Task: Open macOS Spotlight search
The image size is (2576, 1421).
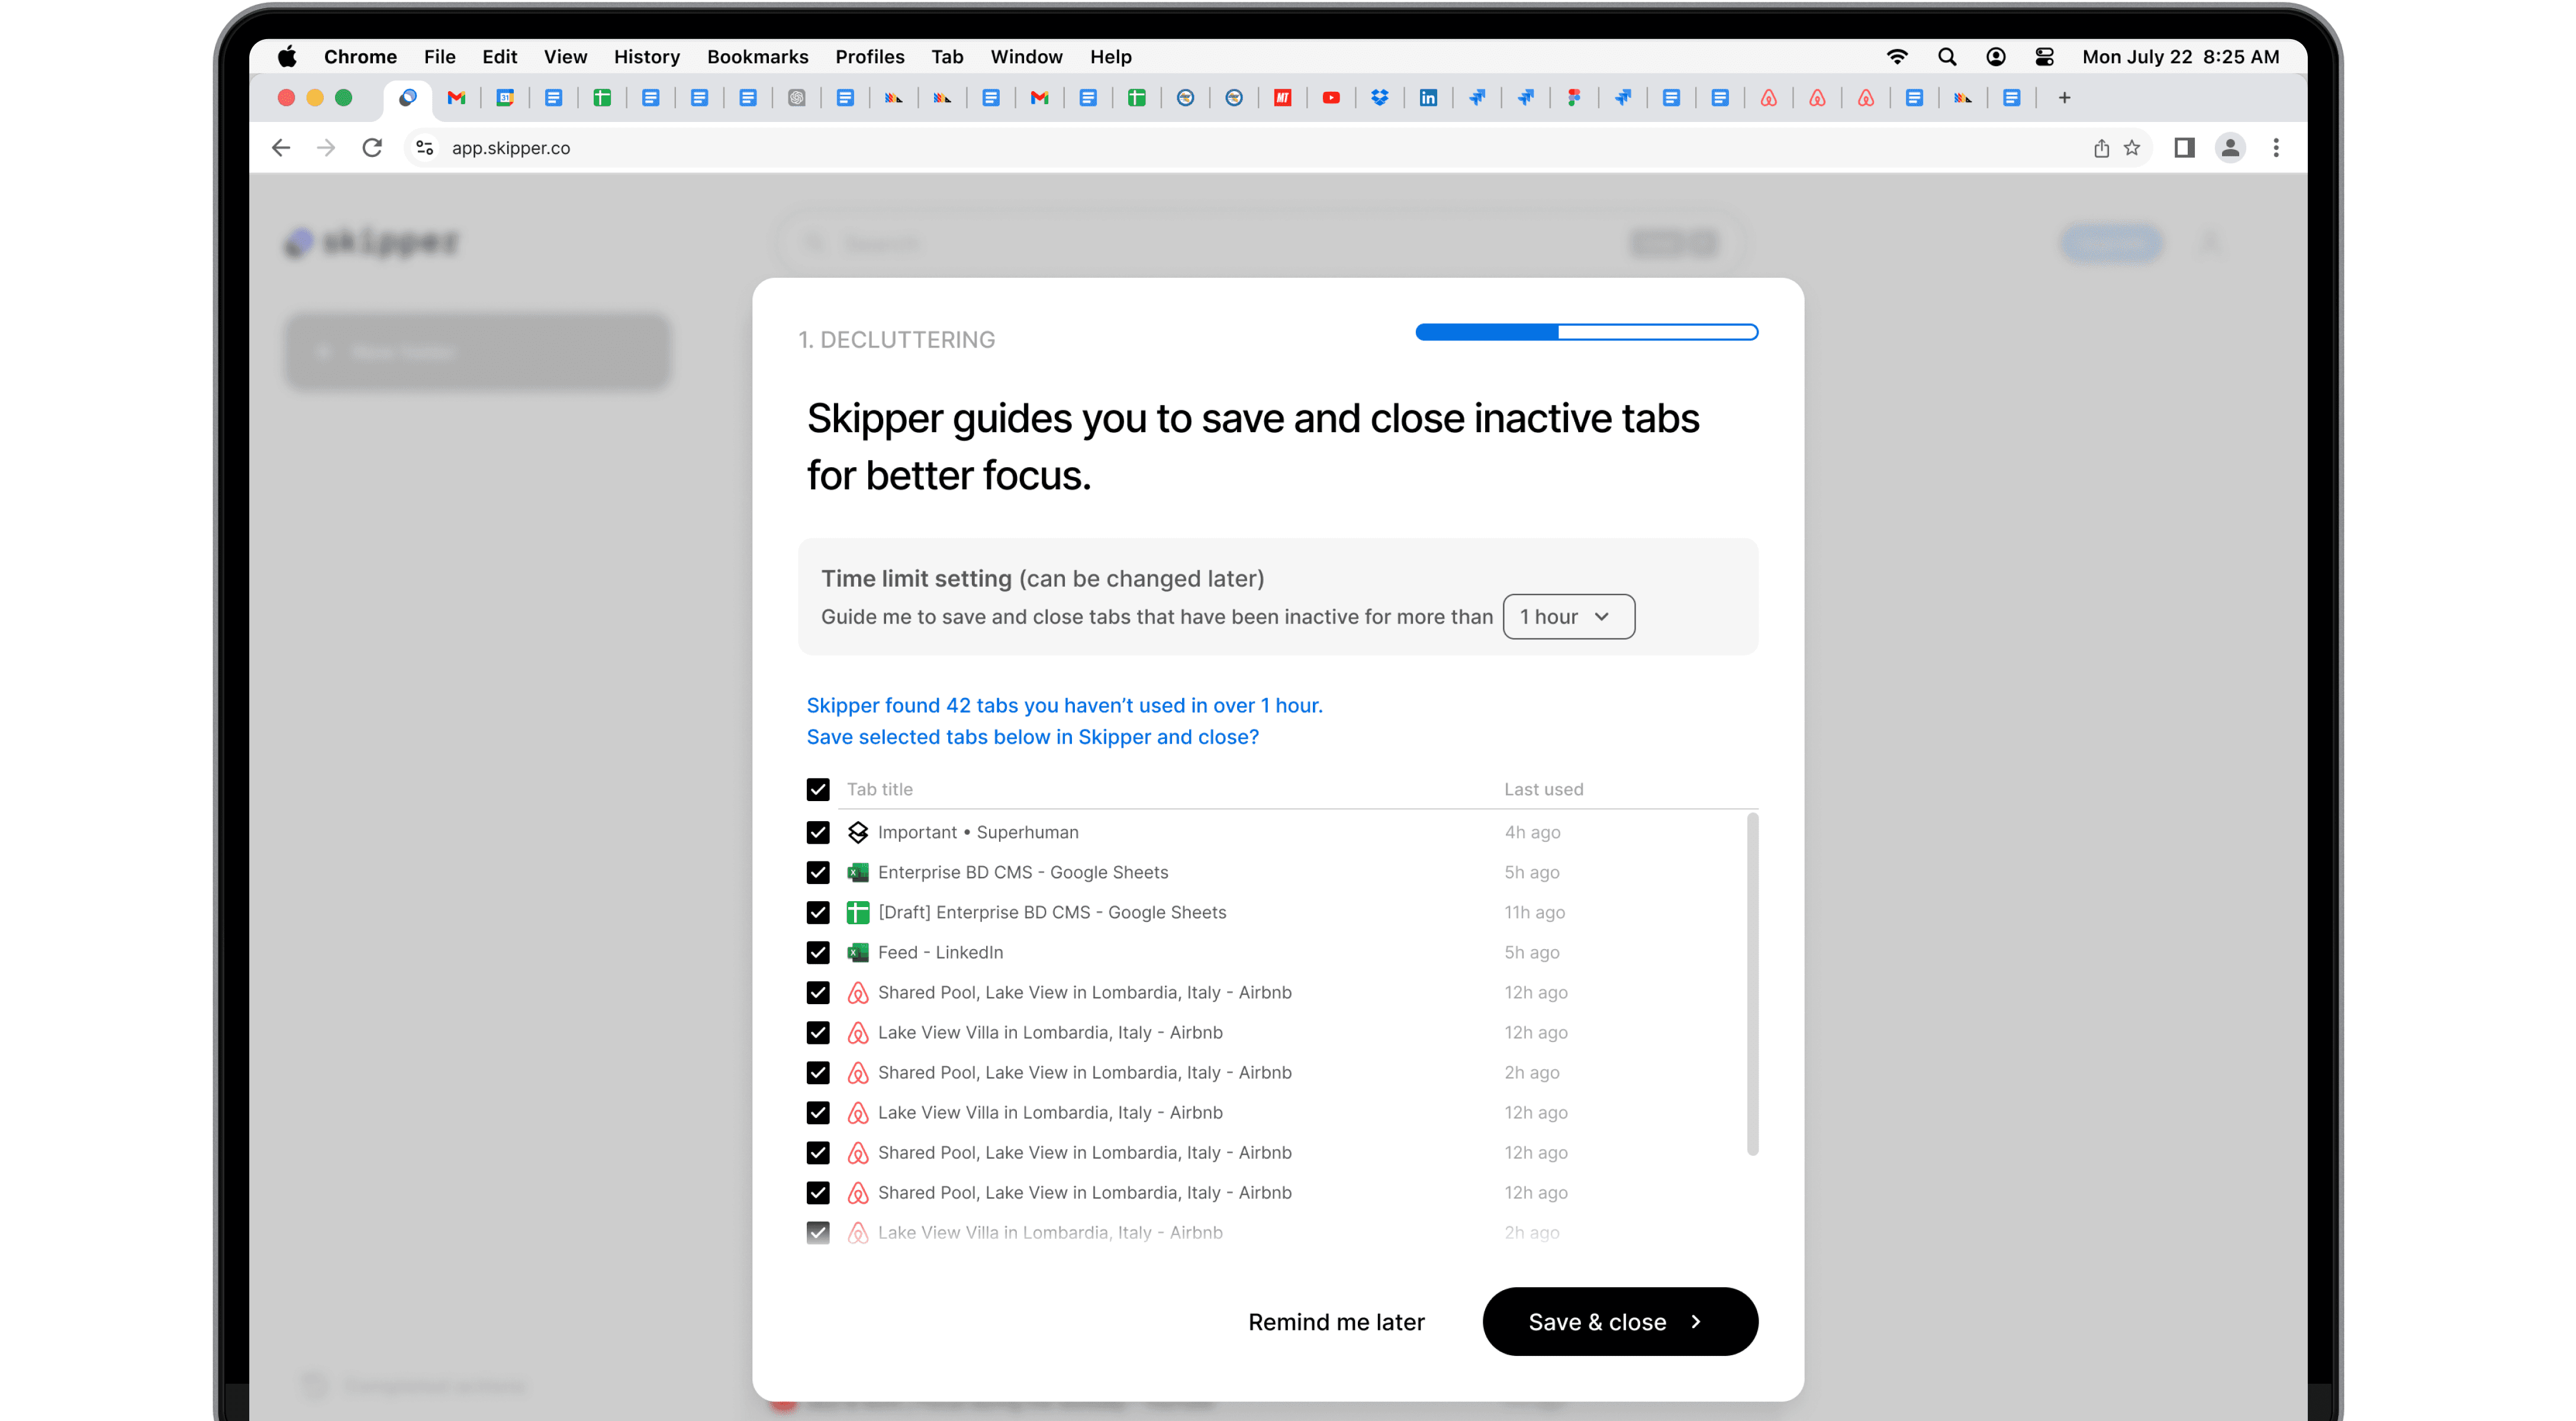Action: (1947, 57)
